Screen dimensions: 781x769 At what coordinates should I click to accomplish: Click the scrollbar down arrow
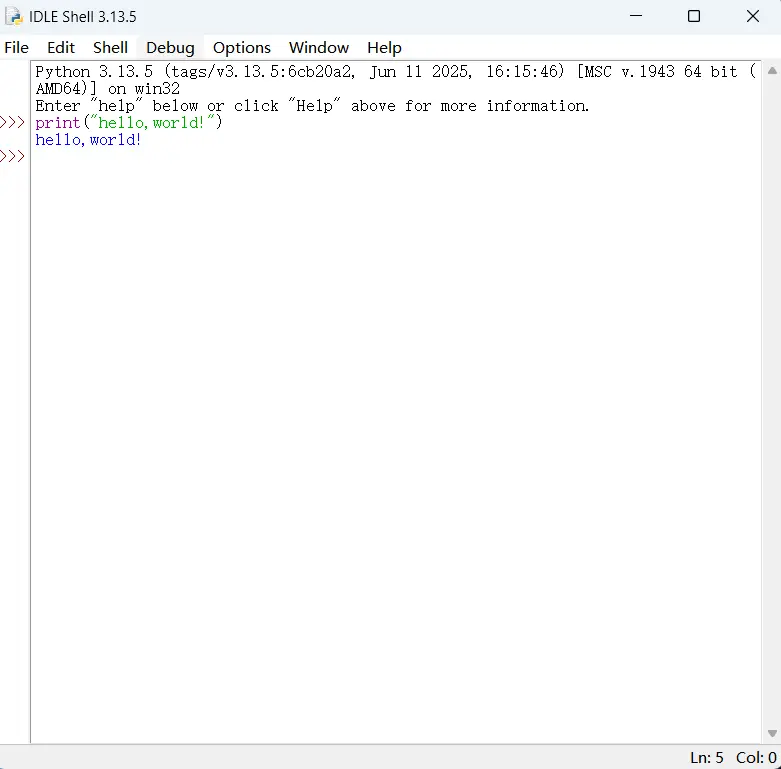click(771, 734)
